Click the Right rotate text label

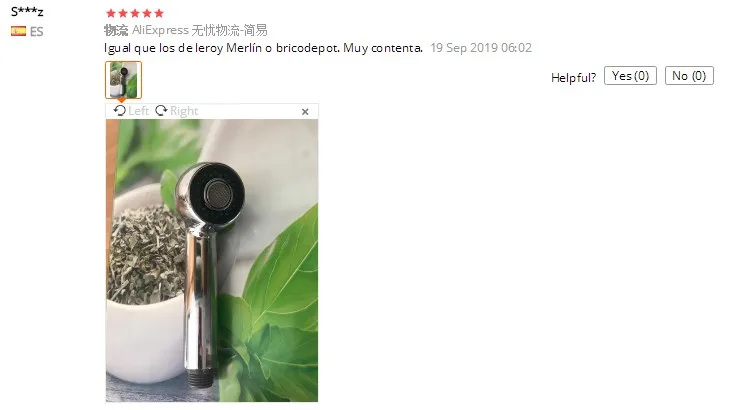pos(184,111)
